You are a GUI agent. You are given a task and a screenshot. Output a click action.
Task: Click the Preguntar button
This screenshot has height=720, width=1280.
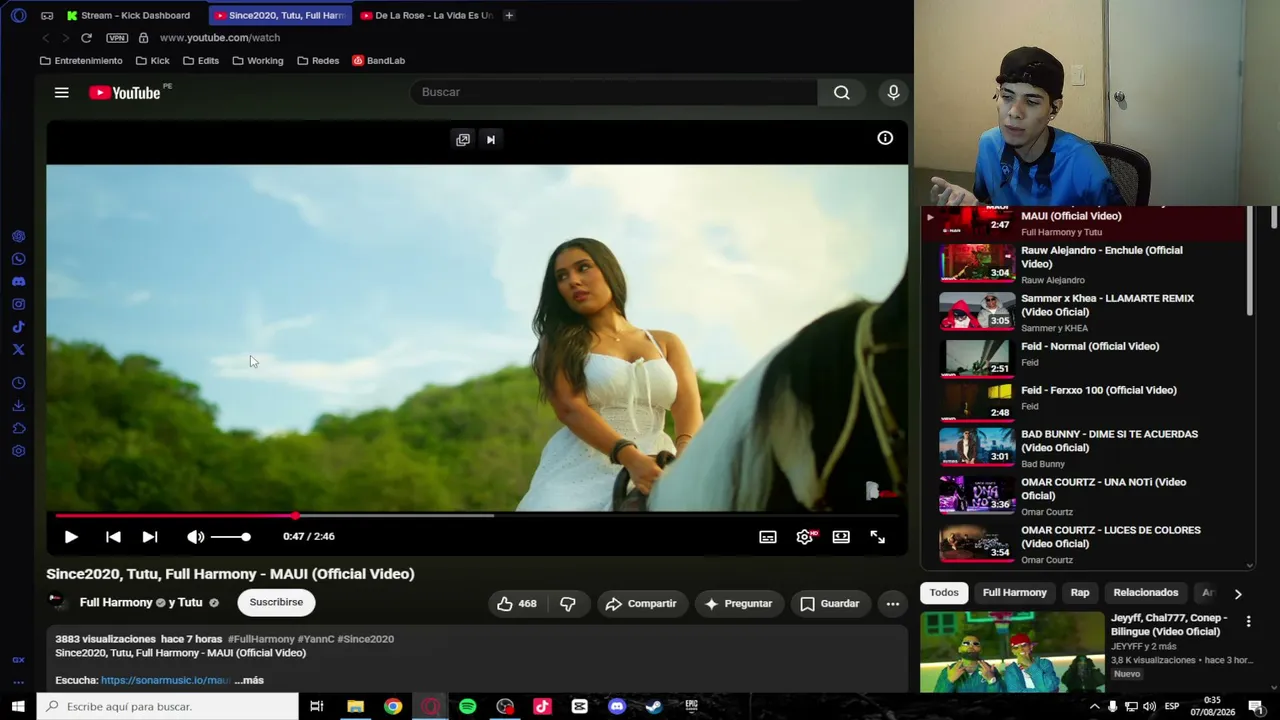click(739, 603)
